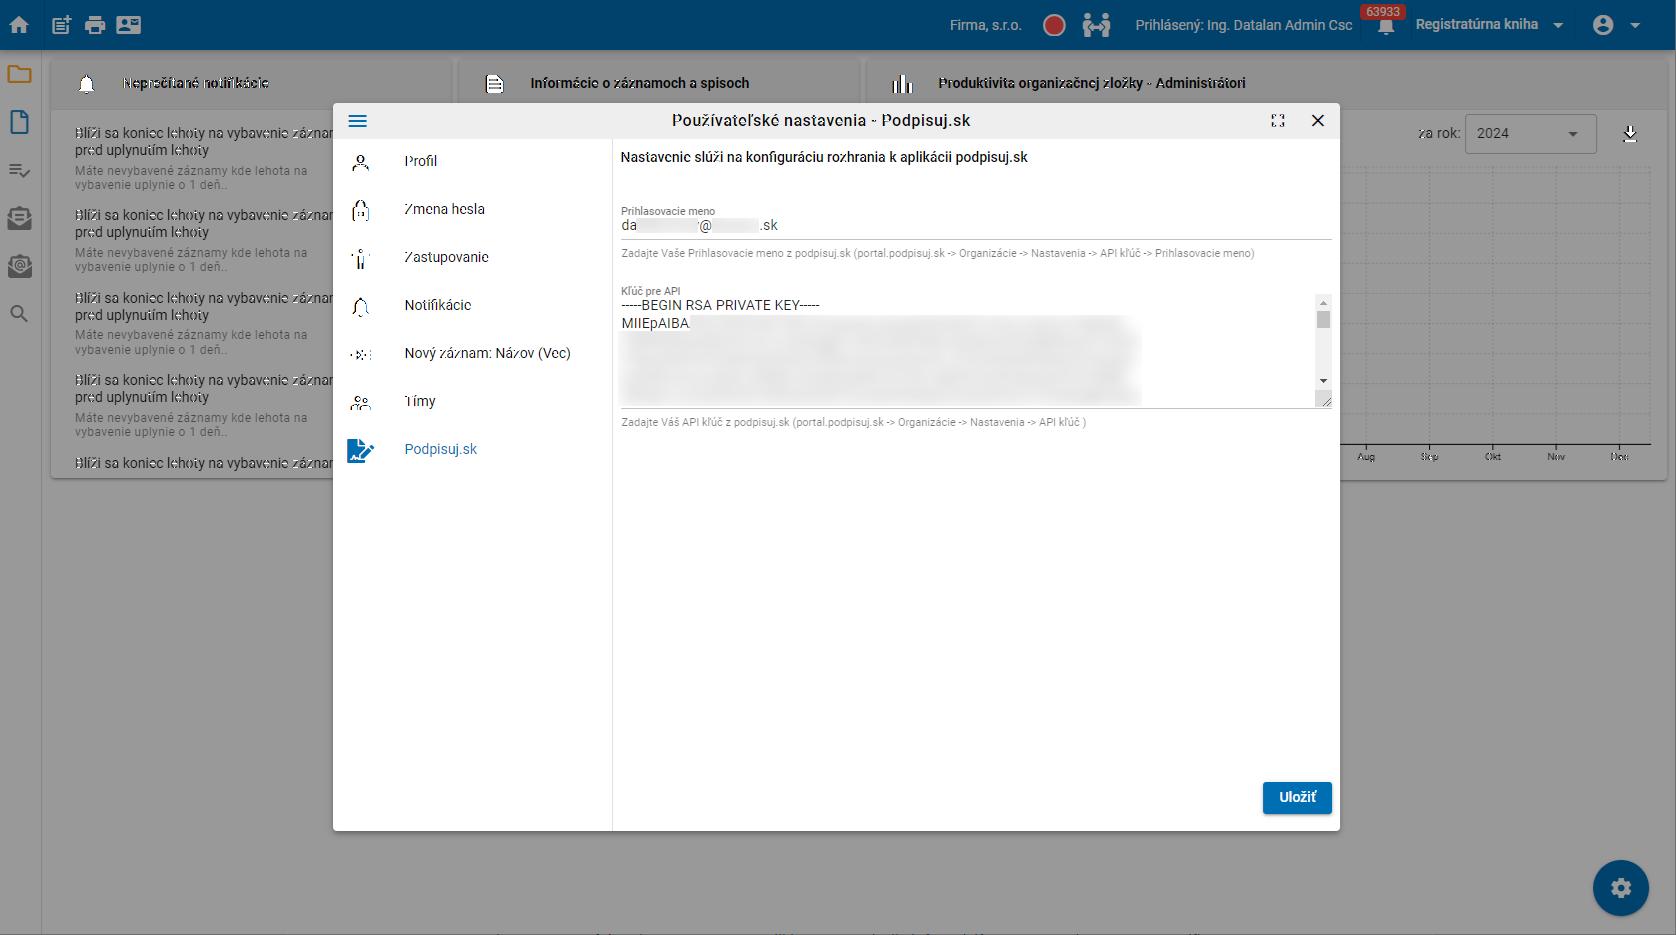Open notifications bell with 63933 badge

click(1385, 26)
